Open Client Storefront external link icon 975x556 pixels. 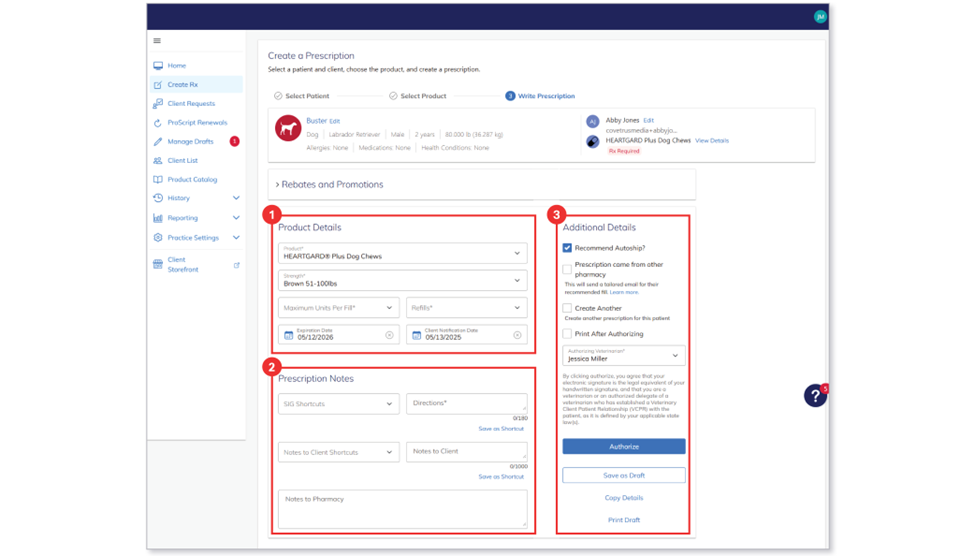coord(236,266)
